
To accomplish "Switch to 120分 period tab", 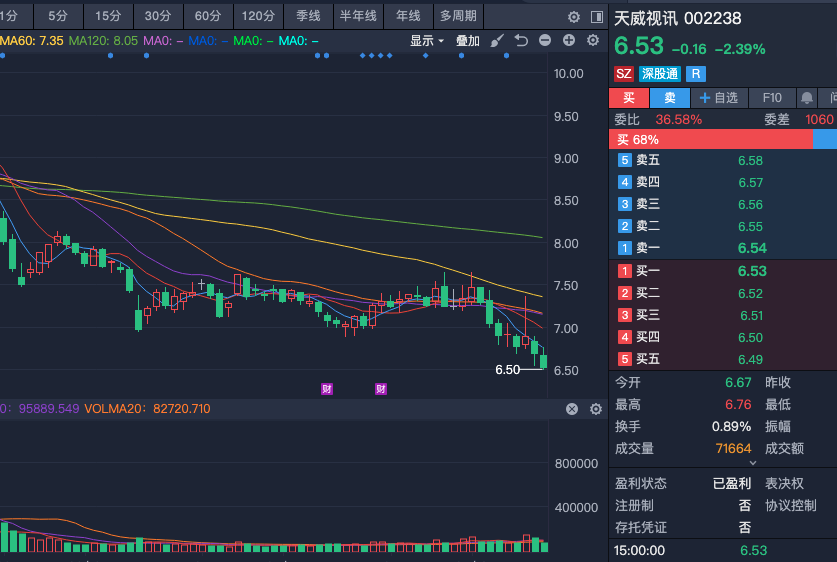I will click(x=258, y=16).
